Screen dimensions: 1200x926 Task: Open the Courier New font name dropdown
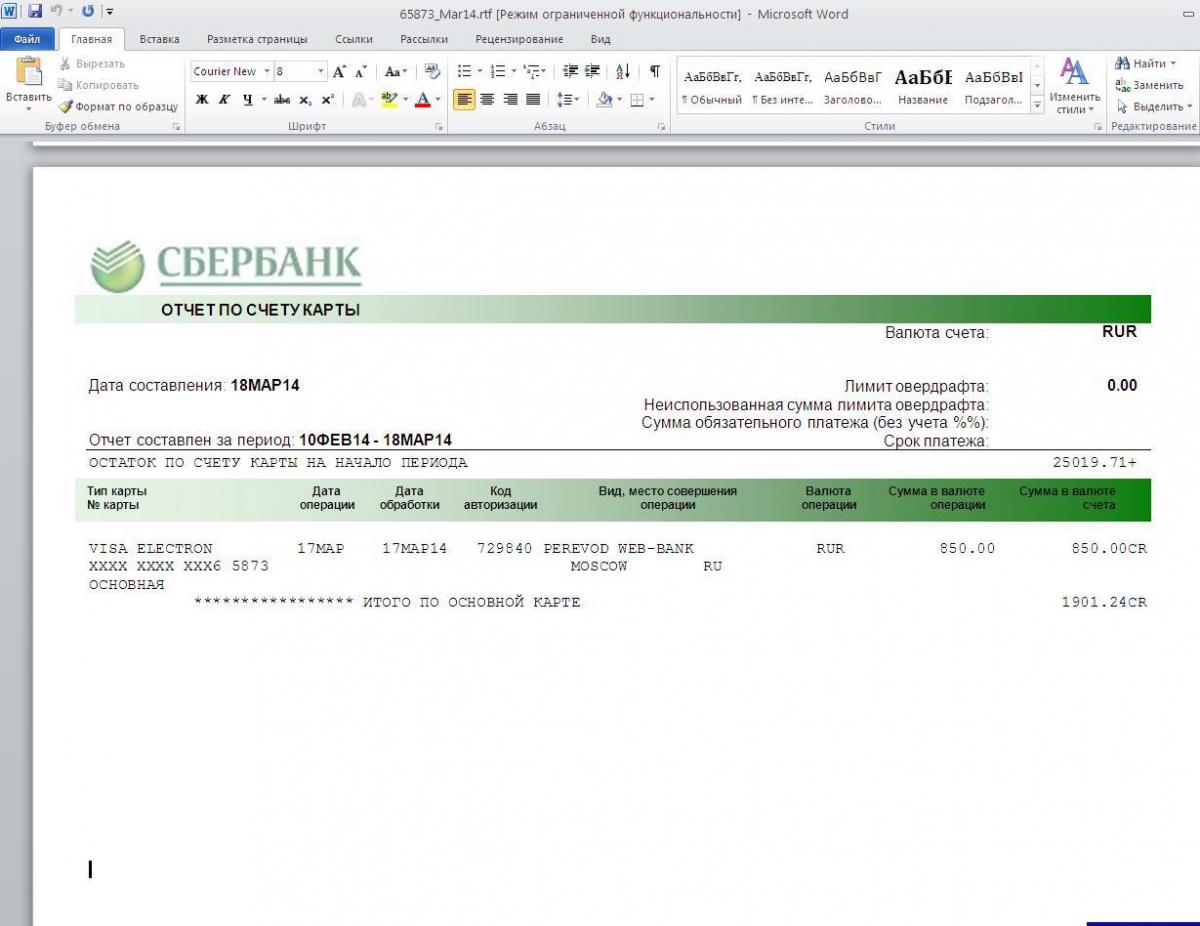(267, 72)
